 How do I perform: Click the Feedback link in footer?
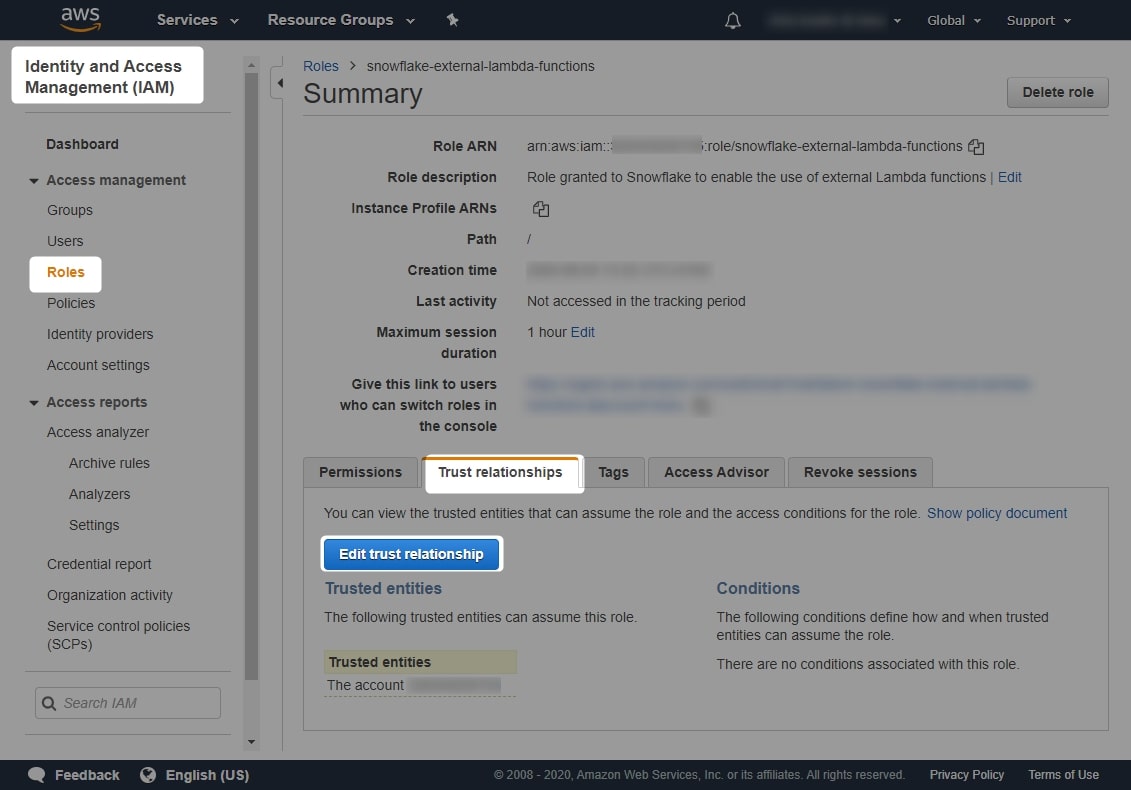87,775
